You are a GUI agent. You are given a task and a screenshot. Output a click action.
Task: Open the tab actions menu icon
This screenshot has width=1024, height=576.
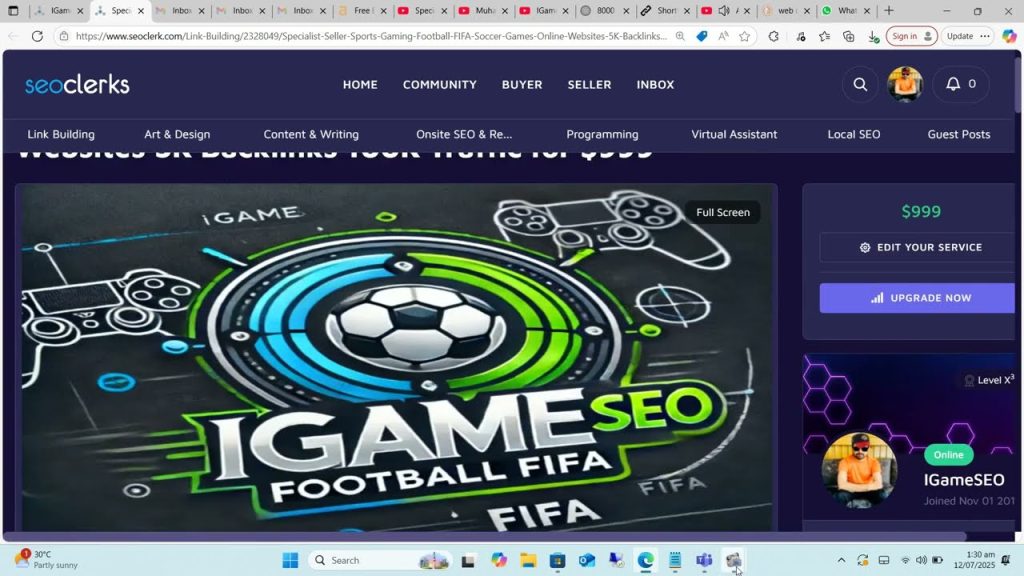click(x=13, y=10)
